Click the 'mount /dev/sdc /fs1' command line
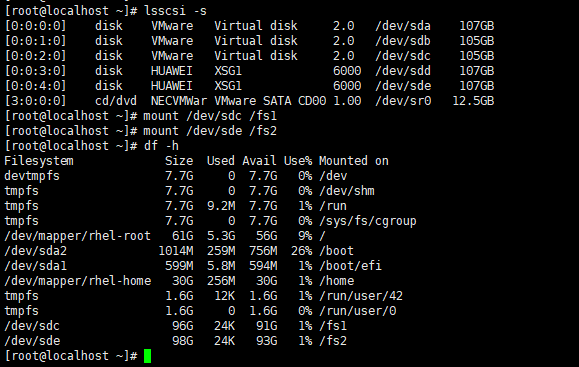The width and height of the screenshot is (579, 367). click(210, 116)
